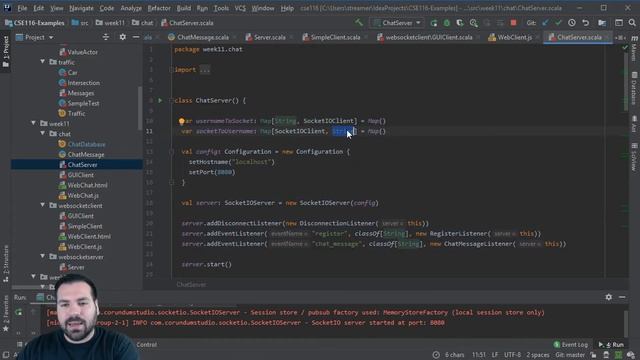
Task: Change indent setting via 2 spaces
Action: [x=538, y=355]
